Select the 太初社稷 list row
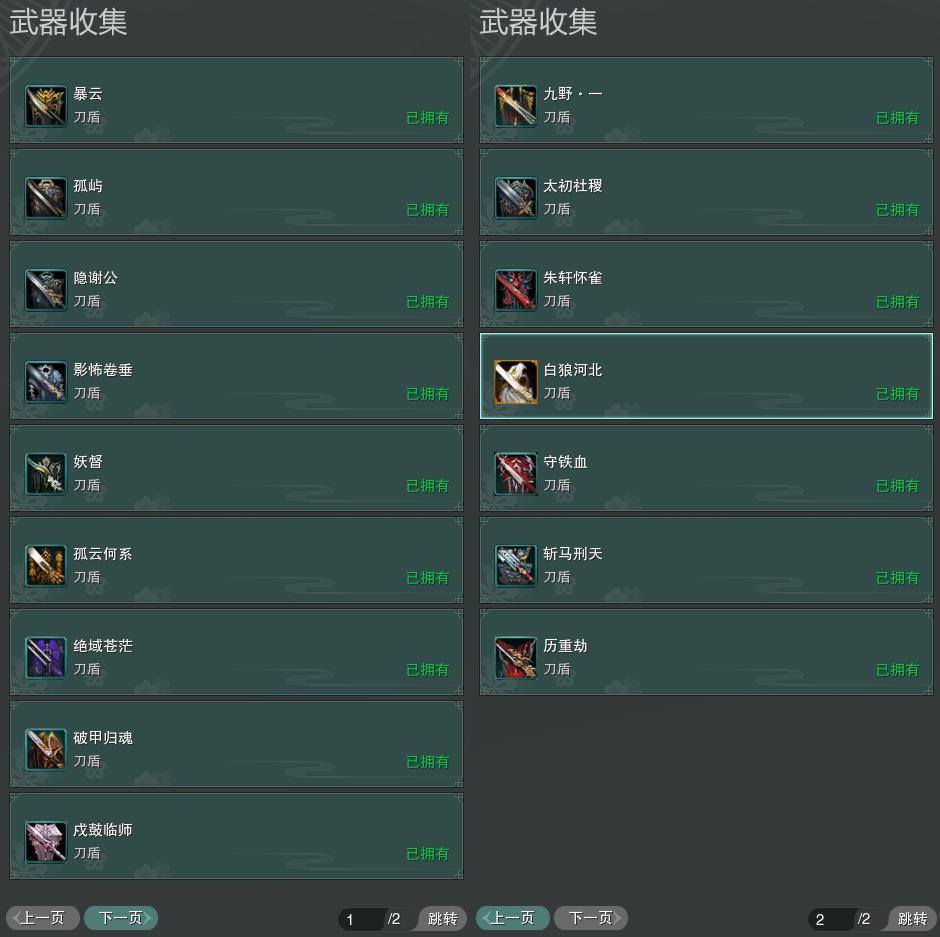Viewport: 940px width, 937px height. tap(706, 192)
